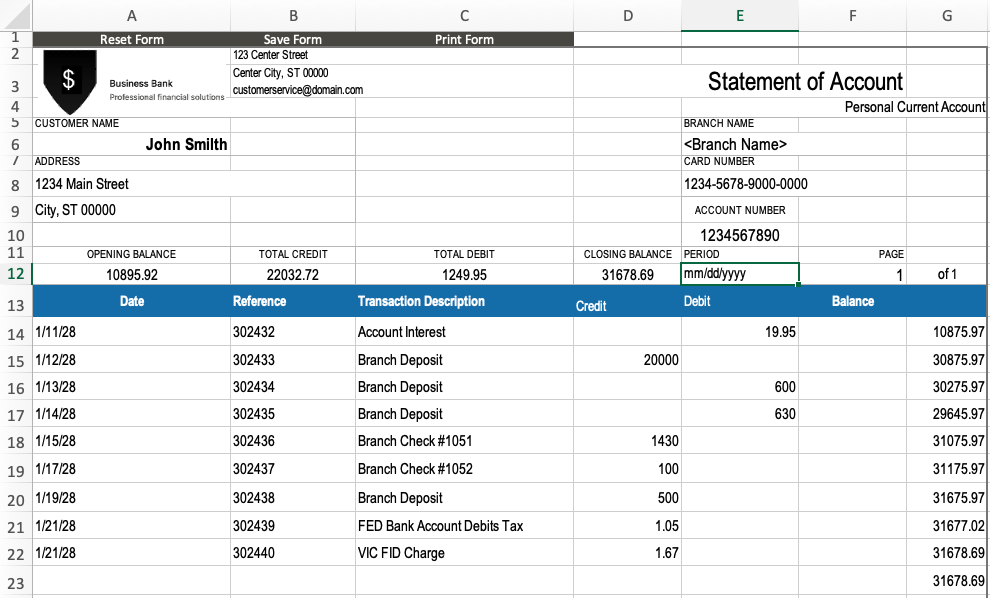The width and height of the screenshot is (990, 598).
Task: Select total credit value 22032.72
Action: (293, 274)
